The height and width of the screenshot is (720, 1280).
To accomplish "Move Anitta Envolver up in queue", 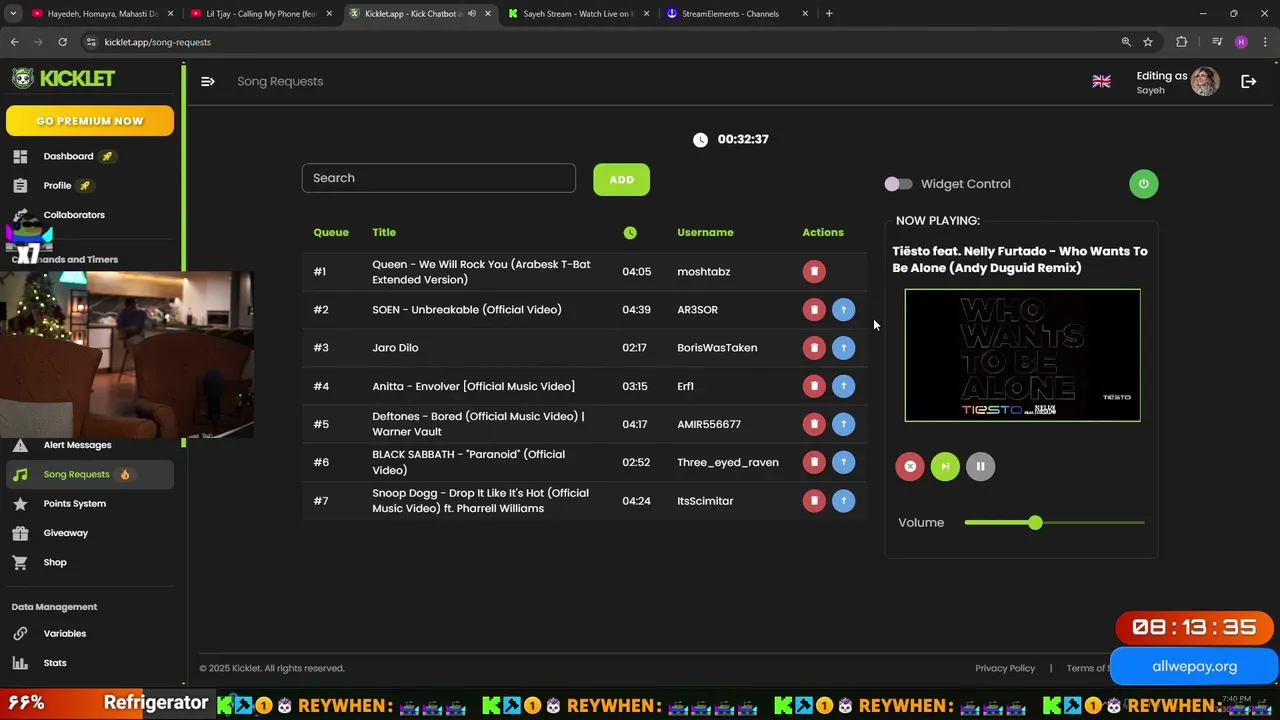I will [843, 386].
